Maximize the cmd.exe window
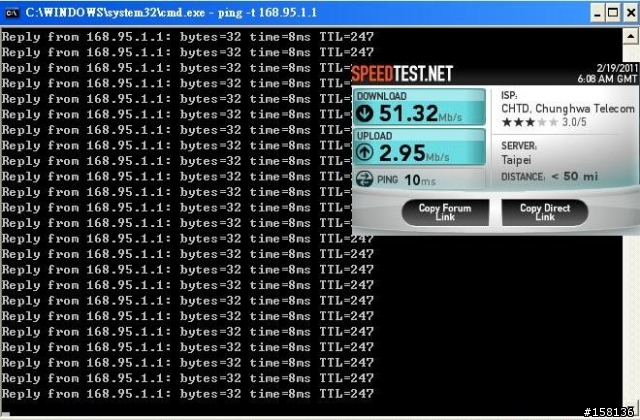Image resolution: width=640 pixels, height=420 pixels. 613,13
